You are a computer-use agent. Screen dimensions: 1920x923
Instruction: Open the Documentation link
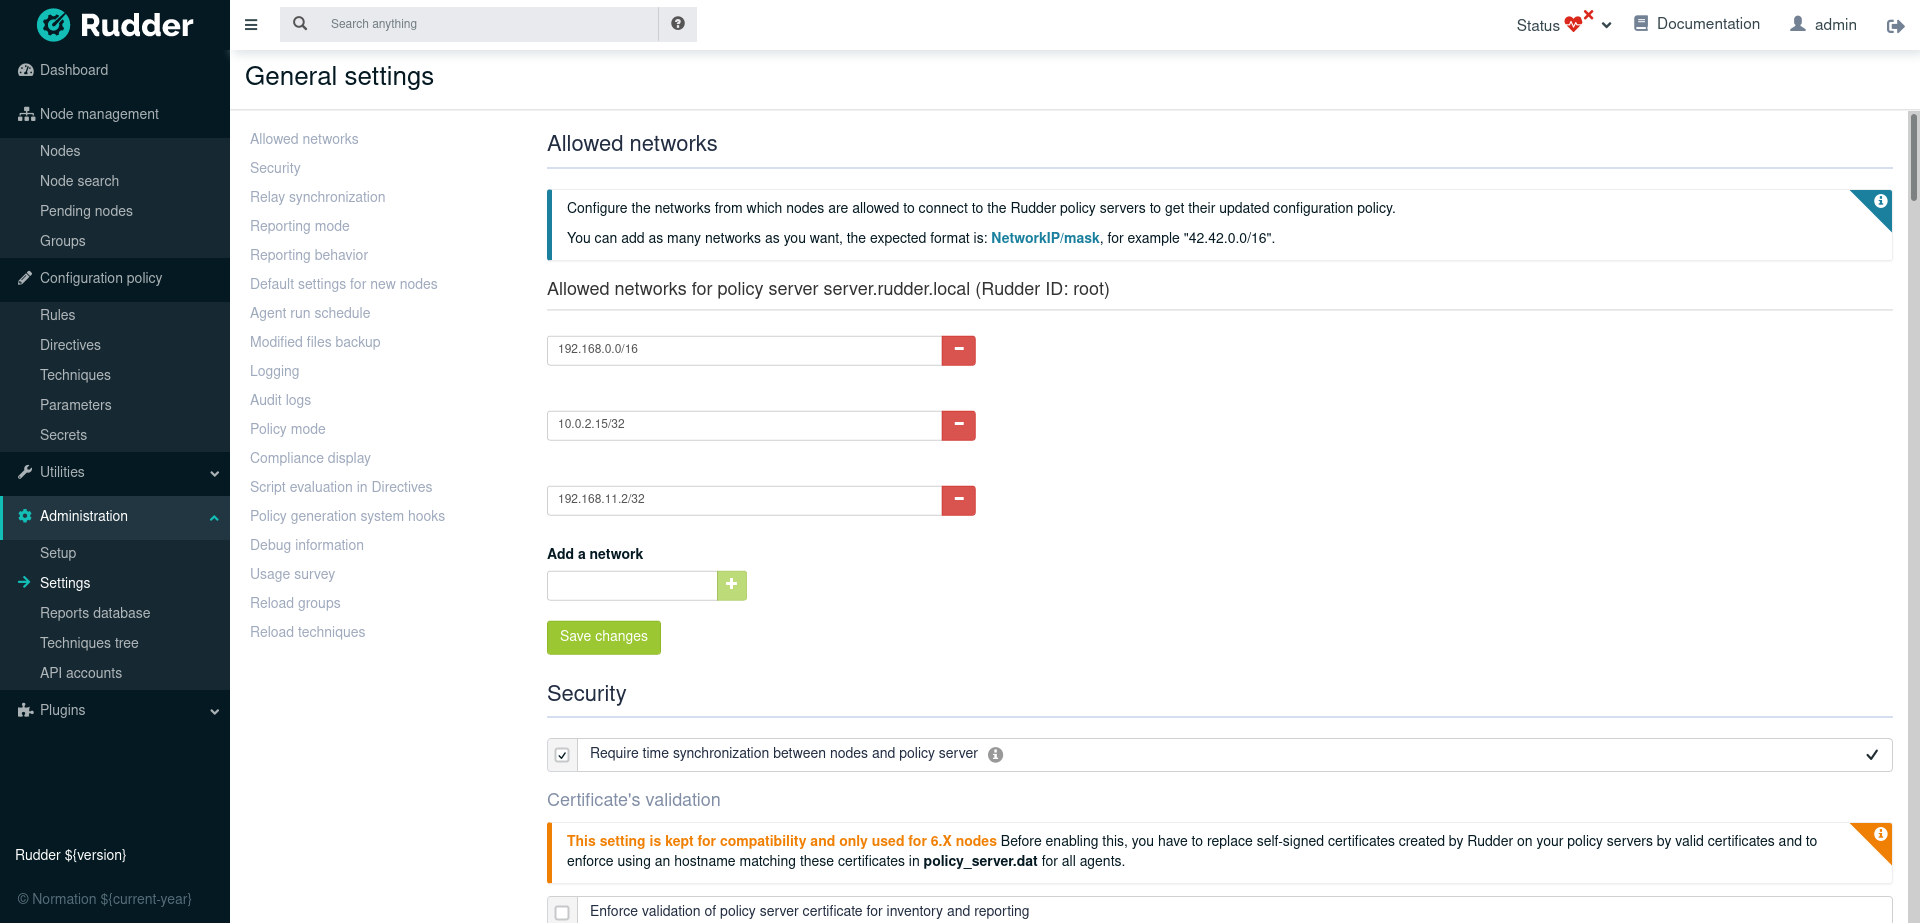click(x=1696, y=24)
